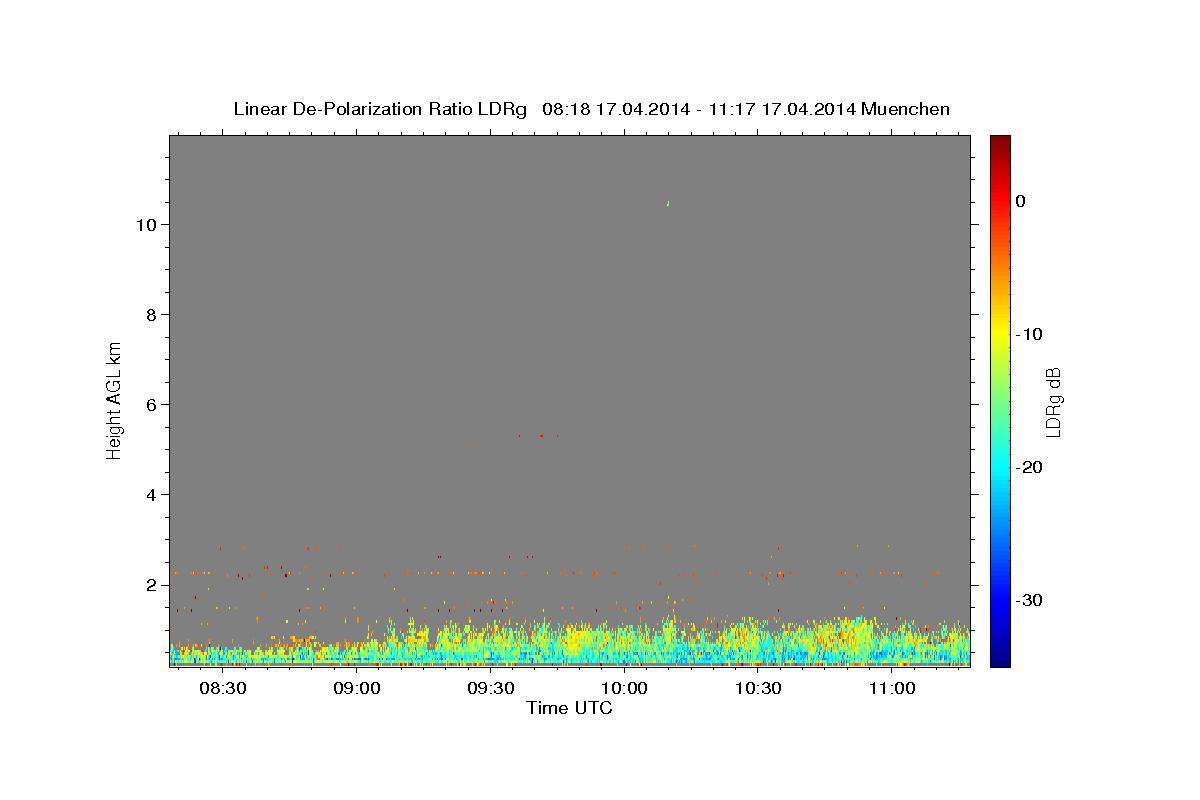Click the 11:00 time axis label

click(892, 689)
